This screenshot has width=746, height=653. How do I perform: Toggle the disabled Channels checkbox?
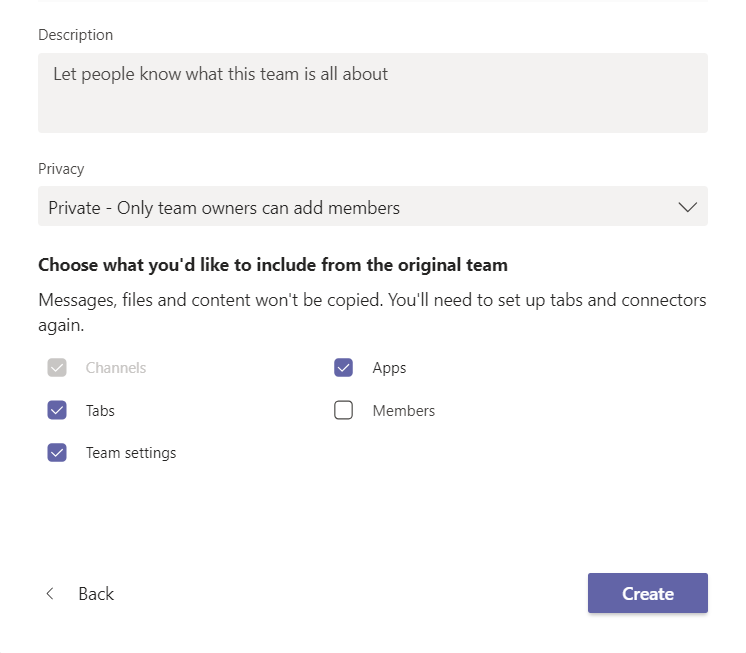point(57,368)
